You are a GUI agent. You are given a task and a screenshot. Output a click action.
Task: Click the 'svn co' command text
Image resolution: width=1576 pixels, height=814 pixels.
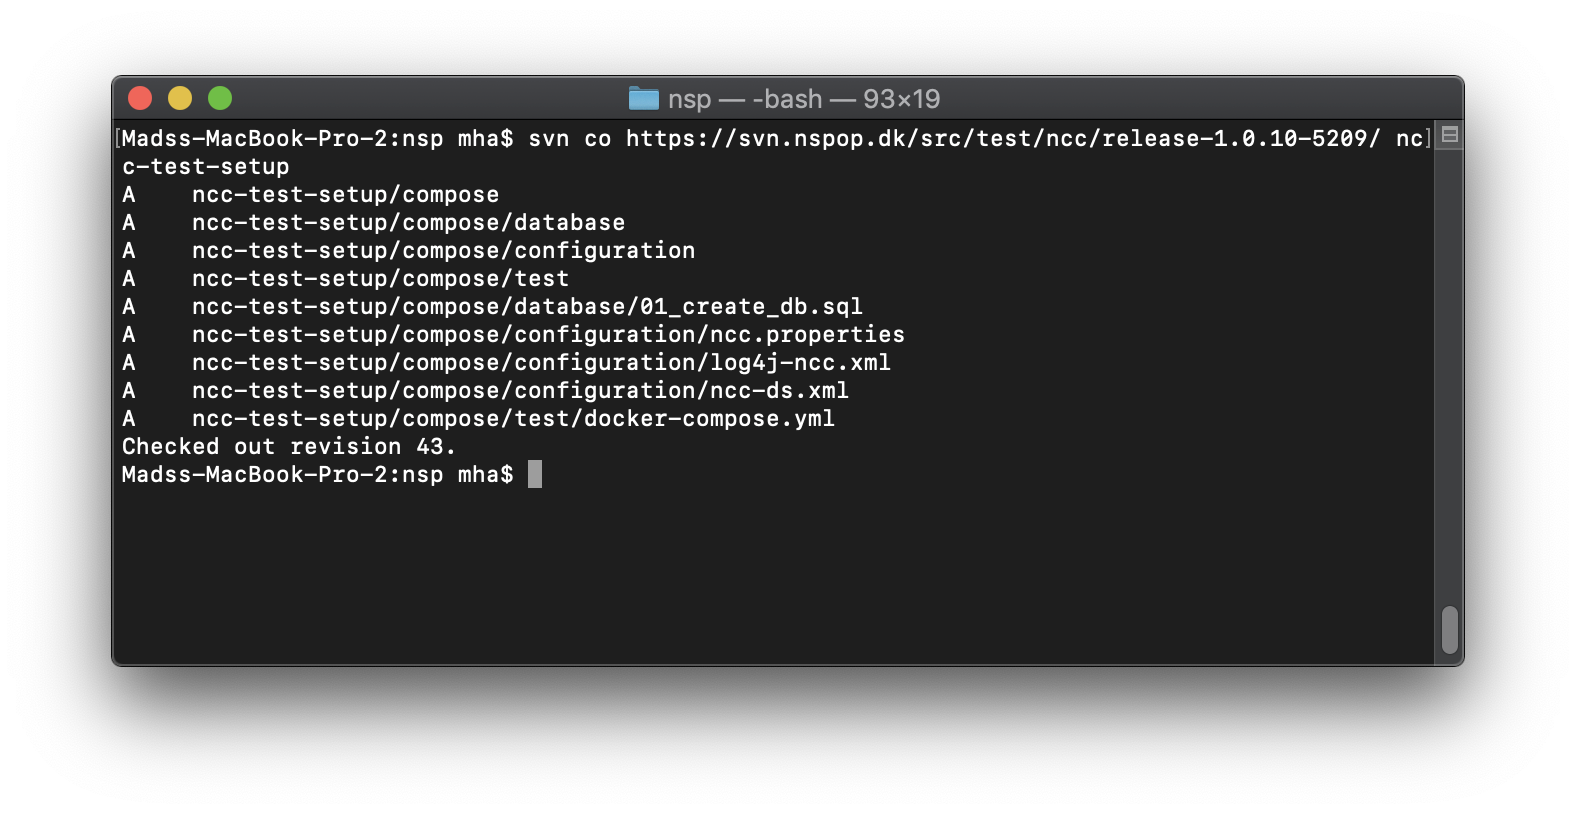click(x=569, y=139)
